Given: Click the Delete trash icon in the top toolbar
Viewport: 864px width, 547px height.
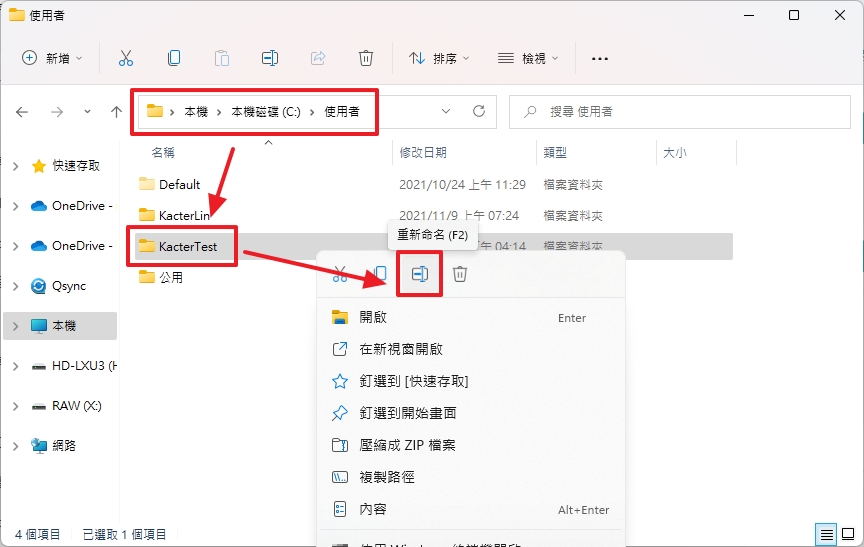Looking at the screenshot, I should 366,58.
